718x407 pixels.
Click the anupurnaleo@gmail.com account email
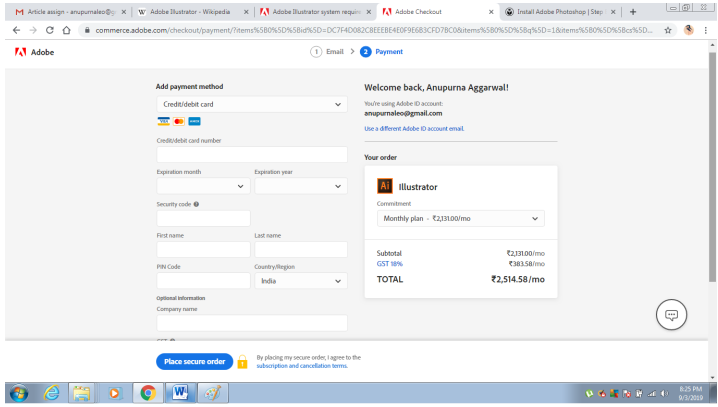pyautogui.click(x=403, y=113)
